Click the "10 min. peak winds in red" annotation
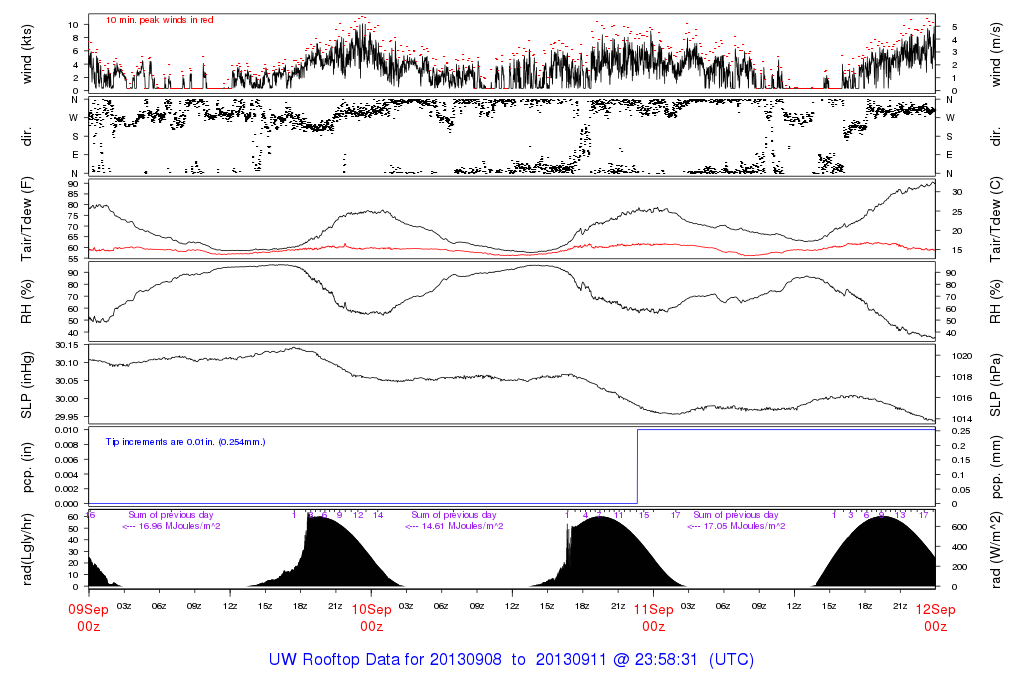The height and width of the screenshot is (700, 1024). tap(159, 20)
